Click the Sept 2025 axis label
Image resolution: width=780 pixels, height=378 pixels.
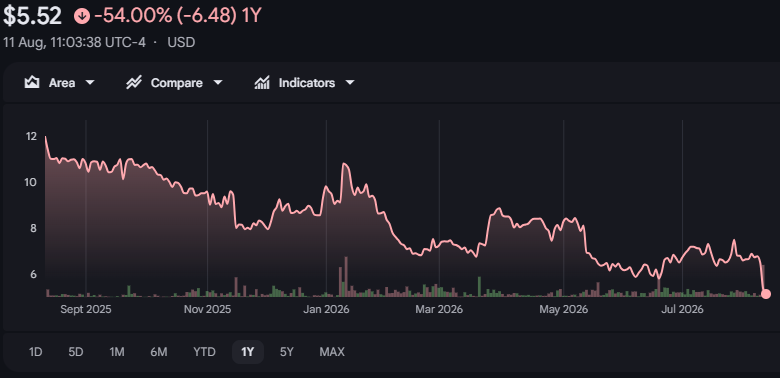[86, 309]
